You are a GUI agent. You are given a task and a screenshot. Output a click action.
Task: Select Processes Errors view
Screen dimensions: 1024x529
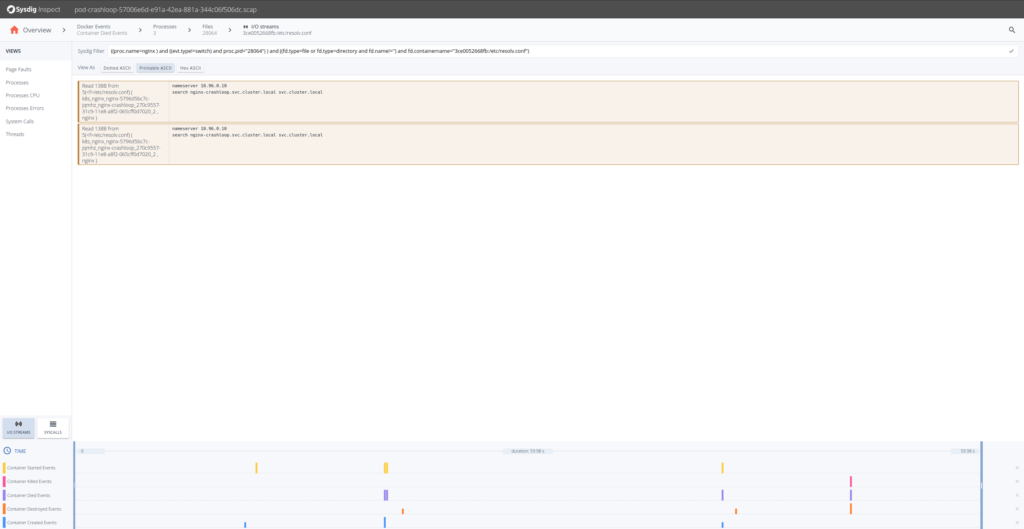click(25, 108)
